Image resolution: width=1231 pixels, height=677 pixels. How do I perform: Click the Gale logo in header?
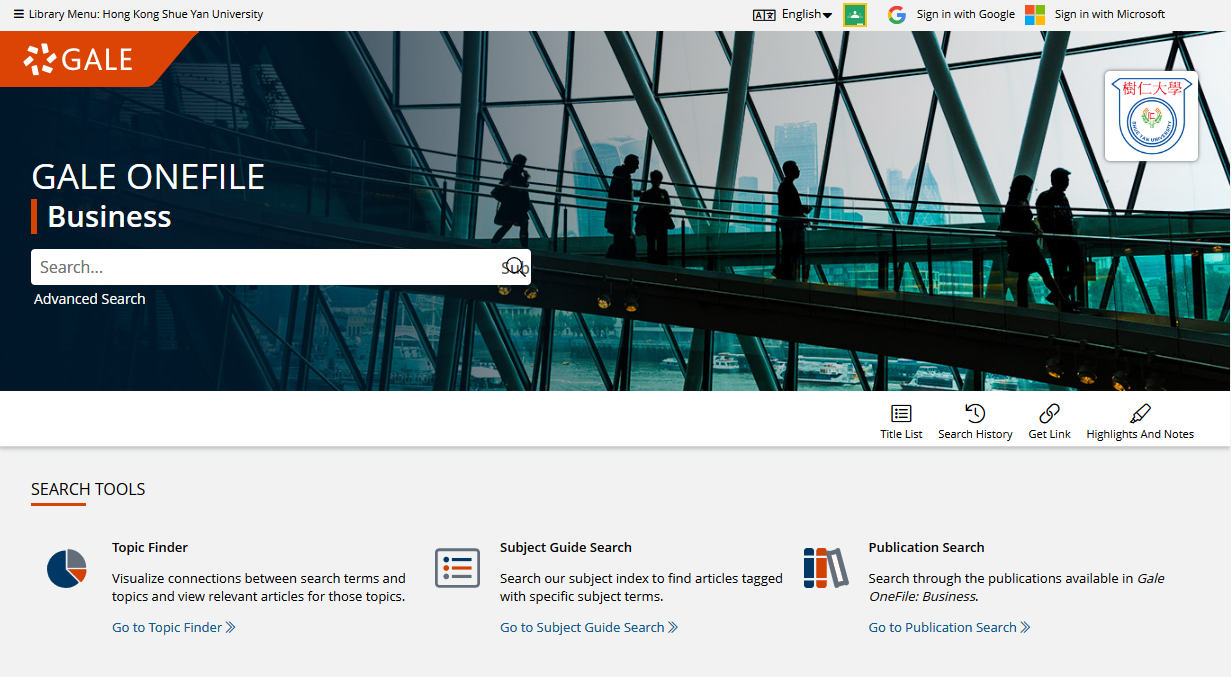[x=78, y=59]
